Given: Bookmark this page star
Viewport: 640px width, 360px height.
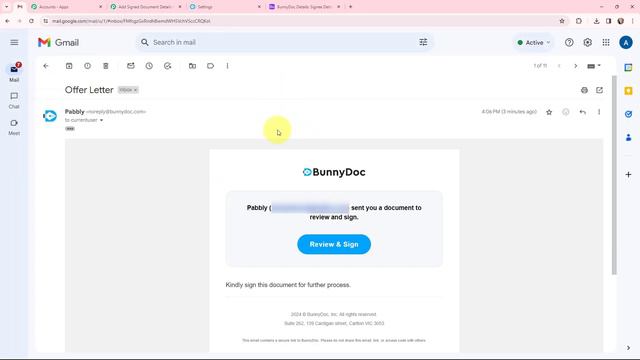Looking at the screenshot, I should 562,21.
